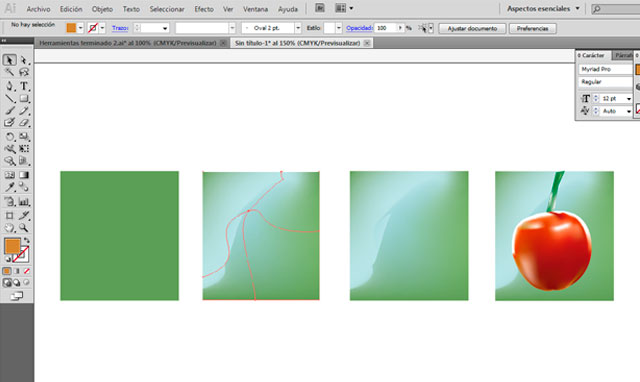This screenshot has width=640, height=382.
Task: Toggle the 'None' fill mode button
Action: [27, 271]
